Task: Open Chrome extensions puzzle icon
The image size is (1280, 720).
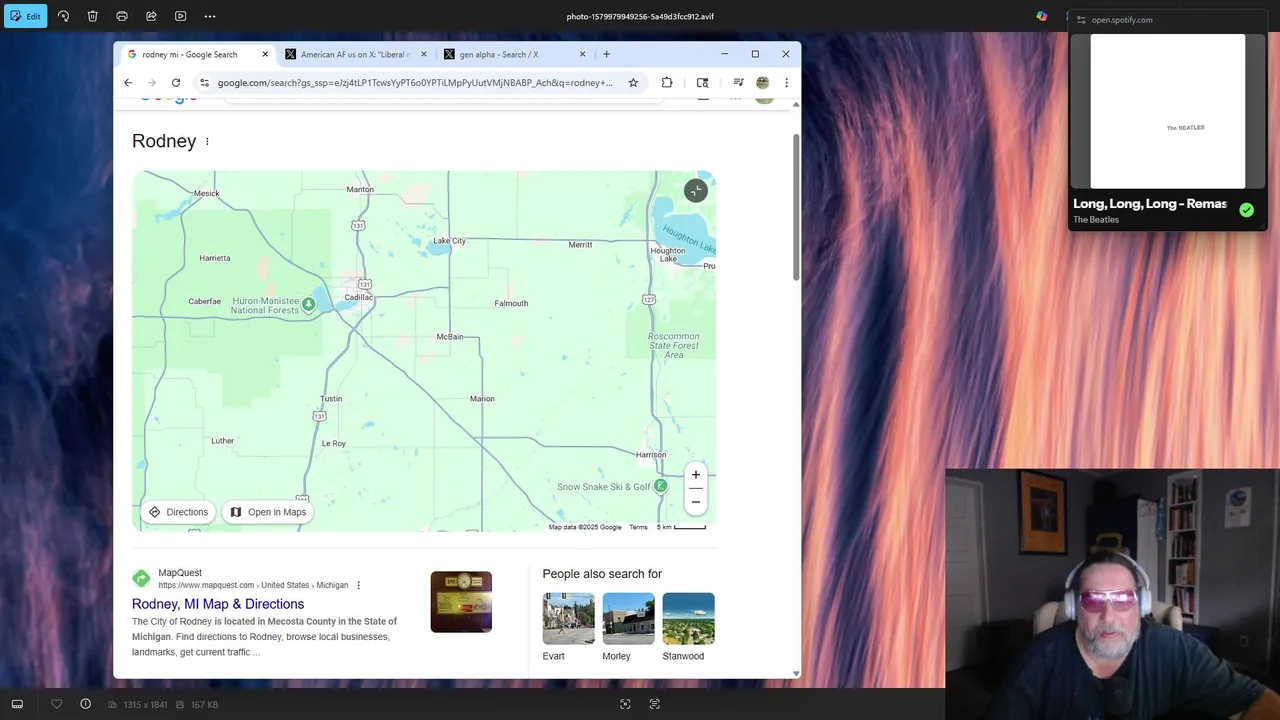Action: (667, 83)
